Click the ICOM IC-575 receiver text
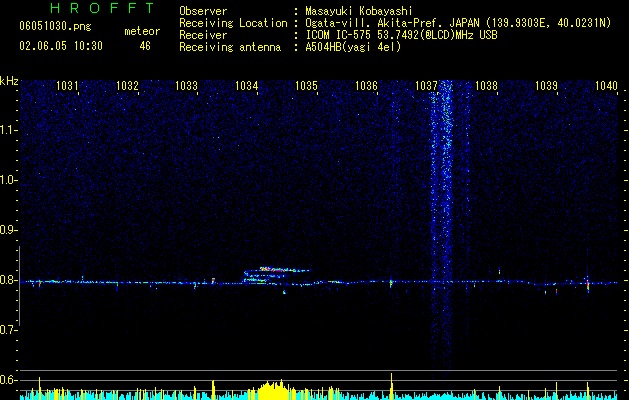The height and width of the screenshot is (400, 629). tap(401, 35)
